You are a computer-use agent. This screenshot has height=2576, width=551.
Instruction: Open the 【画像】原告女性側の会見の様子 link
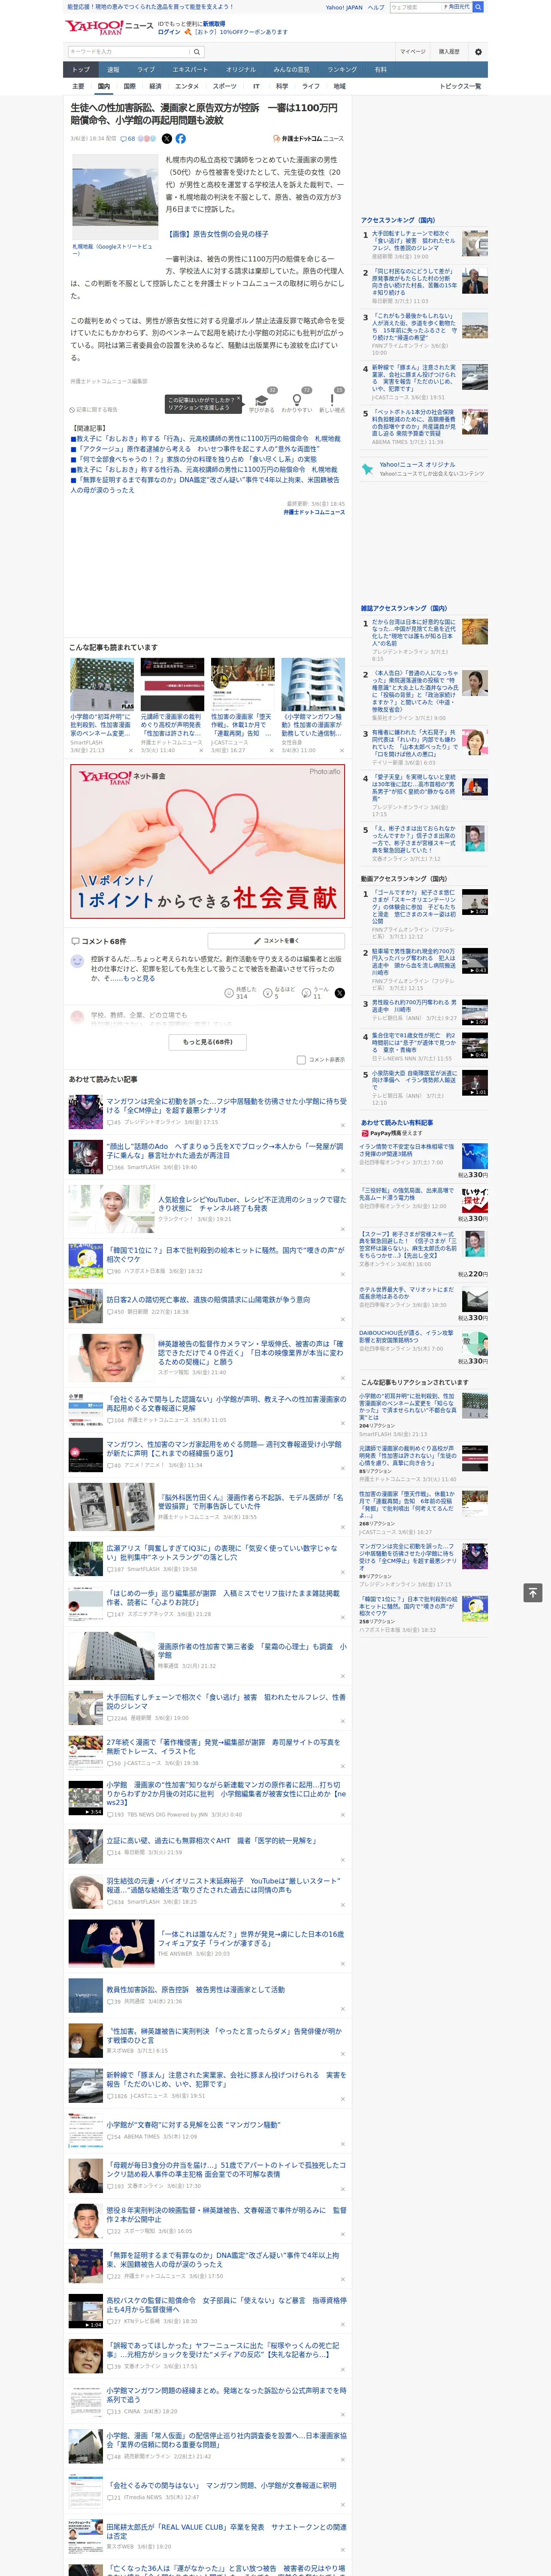217,234
